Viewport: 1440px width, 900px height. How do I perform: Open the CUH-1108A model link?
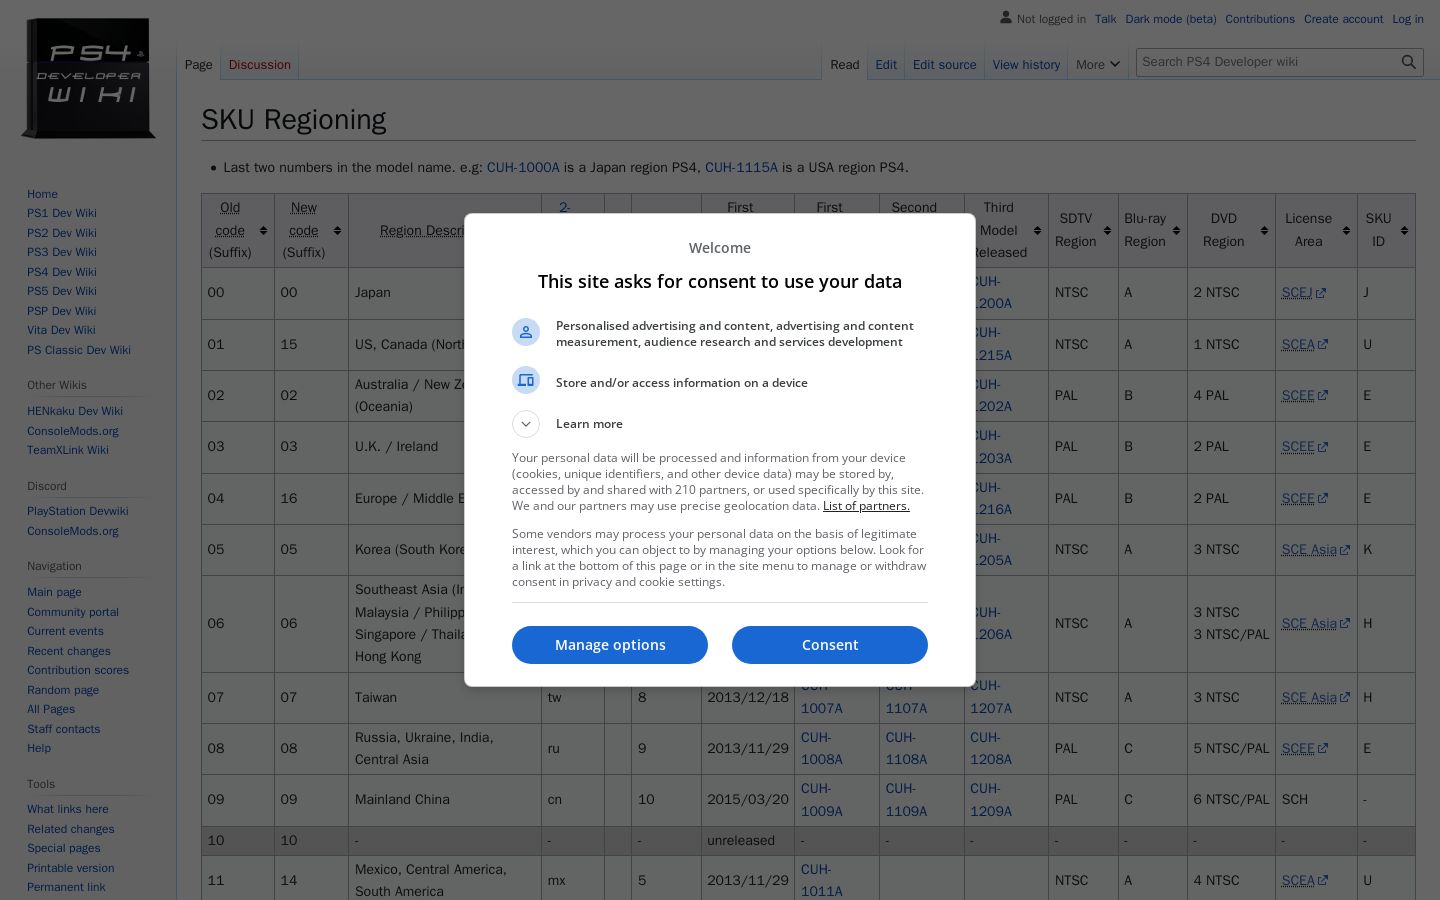point(906,748)
